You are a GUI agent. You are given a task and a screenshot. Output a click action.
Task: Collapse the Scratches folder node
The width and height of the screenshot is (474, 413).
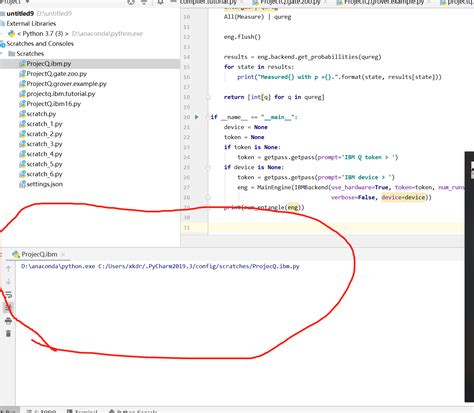coord(2,54)
